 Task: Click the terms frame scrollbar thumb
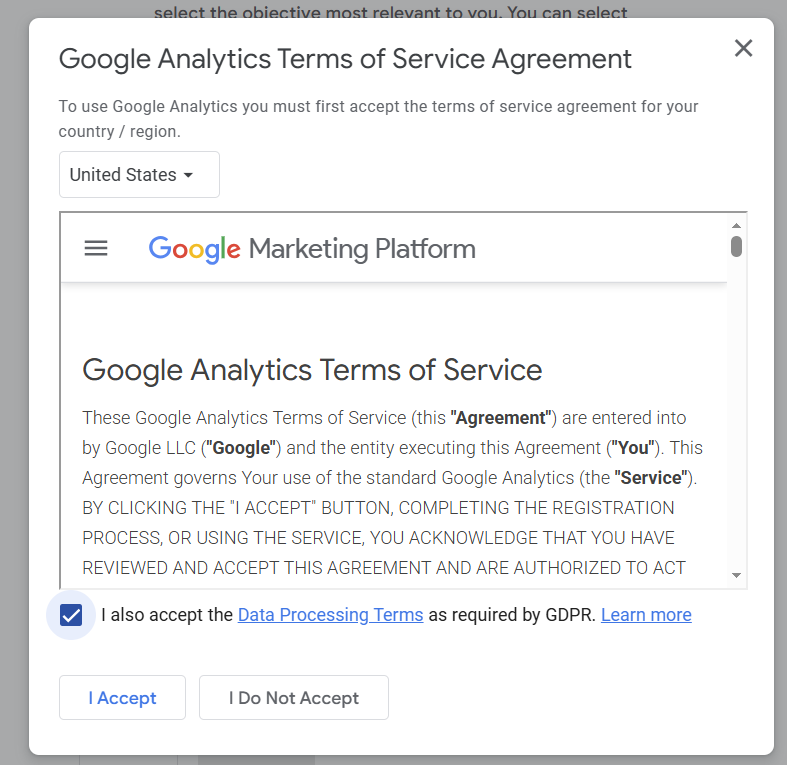pos(736,246)
